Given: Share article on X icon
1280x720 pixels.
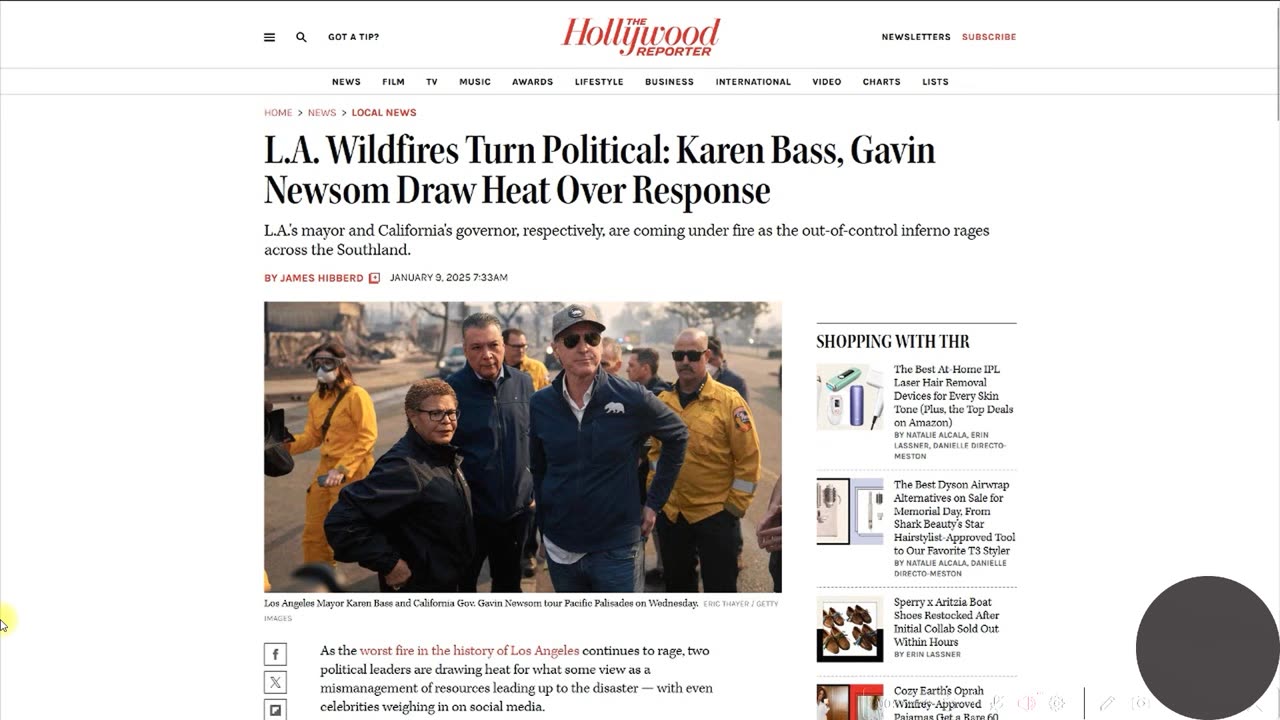Looking at the screenshot, I should [275, 682].
